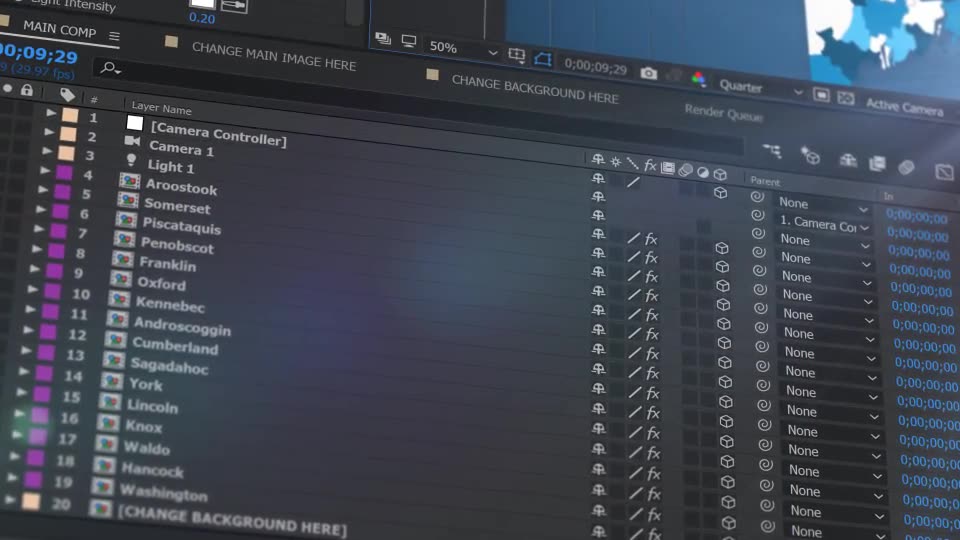Screen dimensions: 960x540
Task: Open the MAIN COMP panel menu icon
Action: click(x=114, y=37)
